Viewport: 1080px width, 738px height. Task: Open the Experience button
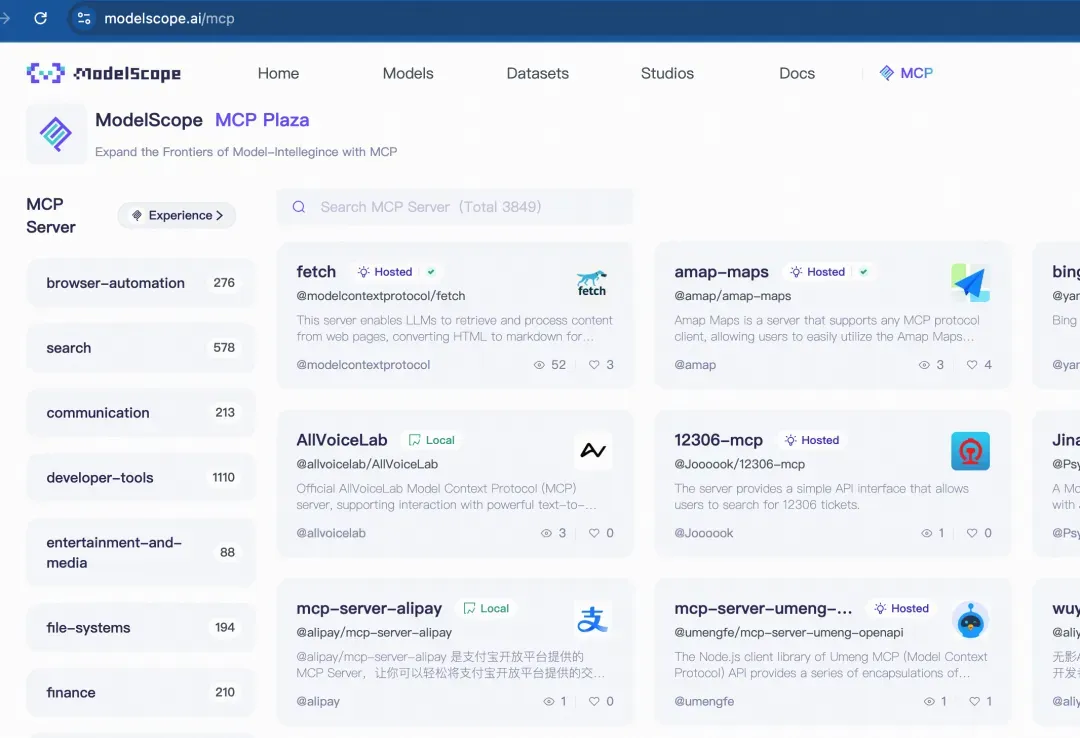pyautogui.click(x=177, y=215)
